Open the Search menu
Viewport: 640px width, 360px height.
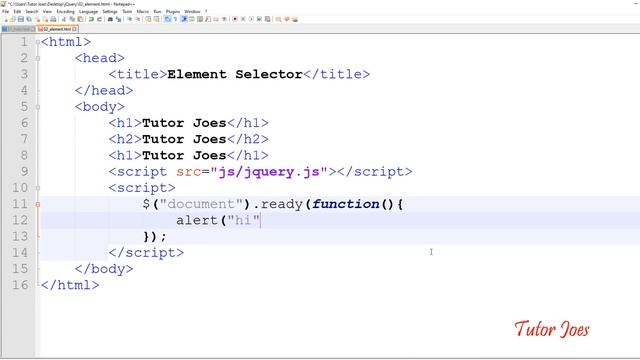tap(32, 11)
